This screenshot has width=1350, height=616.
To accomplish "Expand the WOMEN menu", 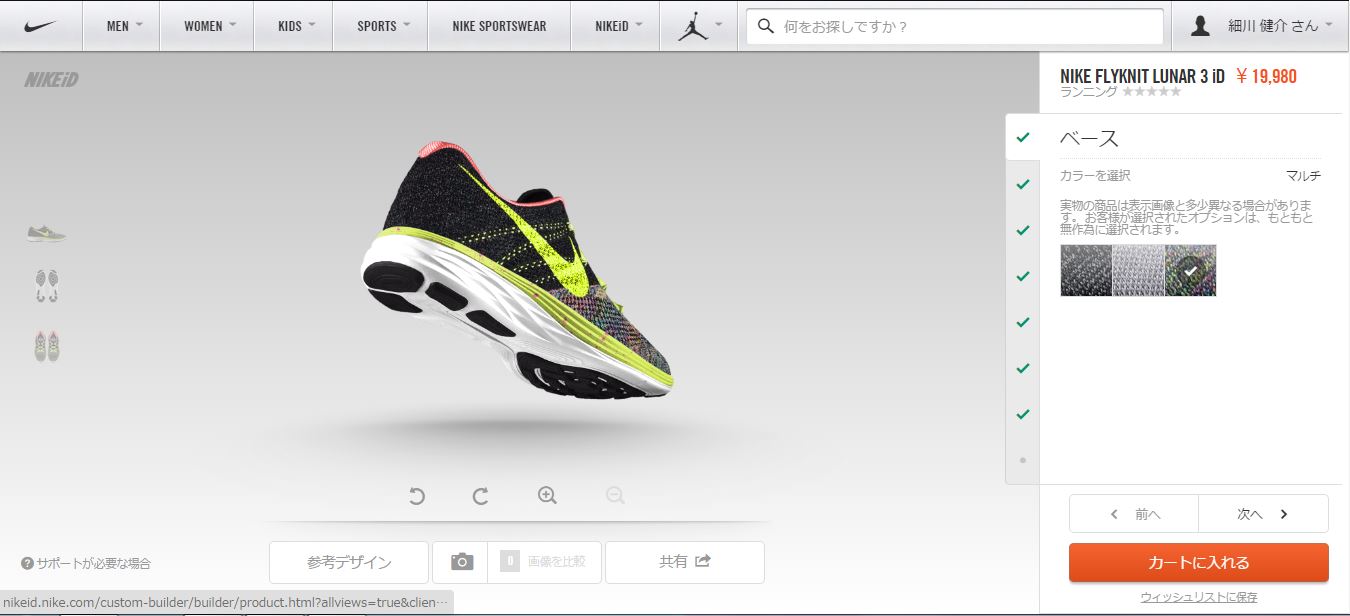I will click(x=210, y=26).
